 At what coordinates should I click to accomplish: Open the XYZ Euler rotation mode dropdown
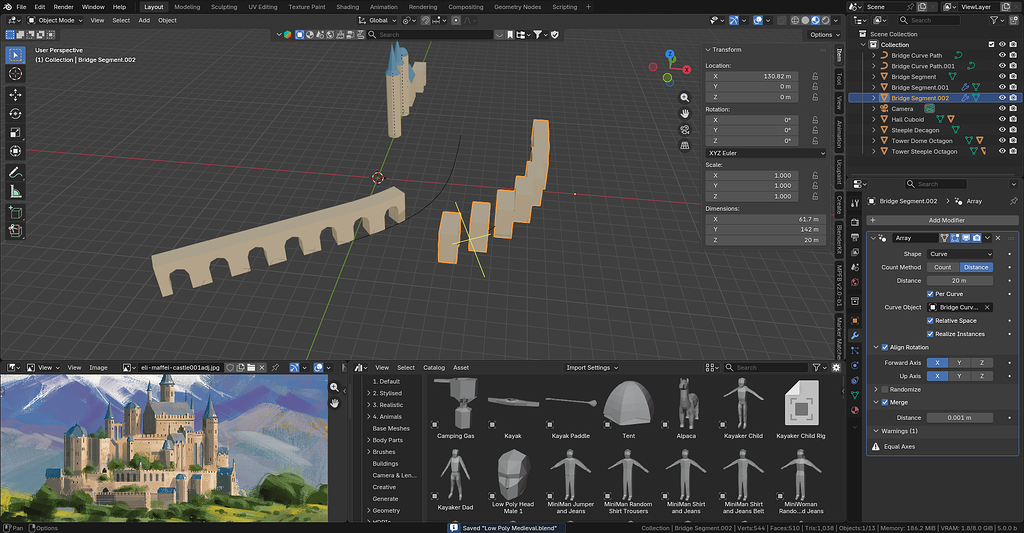[x=765, y=153]
